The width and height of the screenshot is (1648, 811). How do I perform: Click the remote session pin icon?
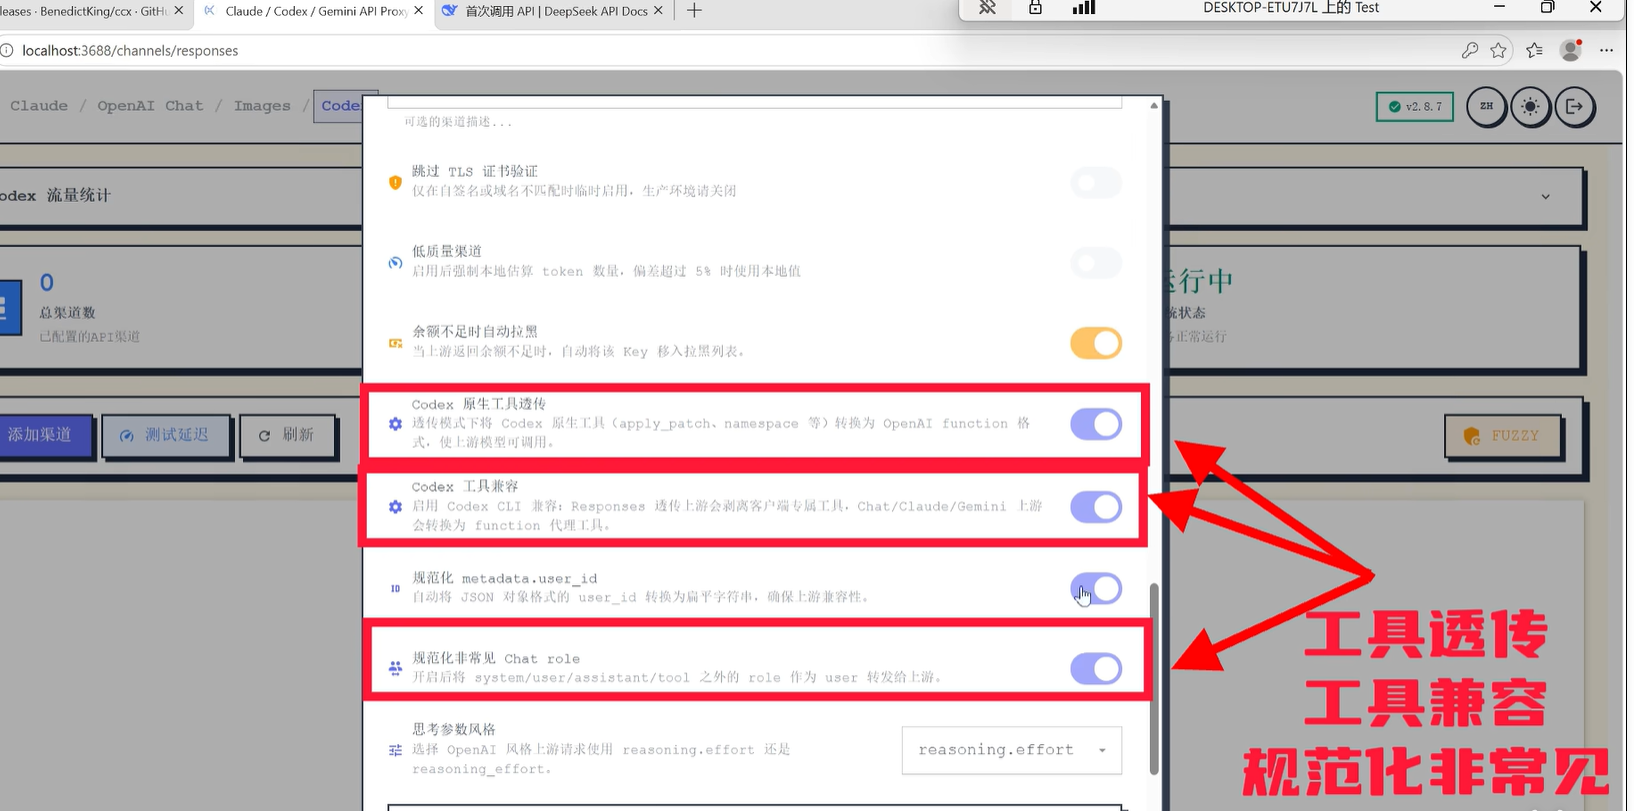coord(987,8)
